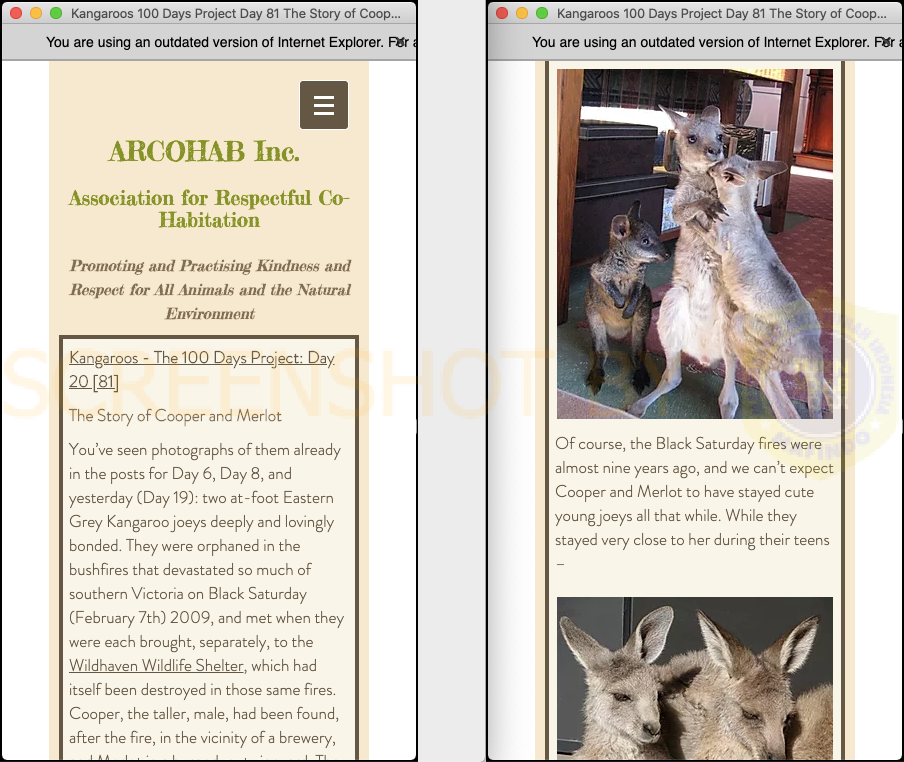Click the 'Promoting and Practising Kindness' tagline
Viewport: 904px width, 762px height.
(210, 289)
